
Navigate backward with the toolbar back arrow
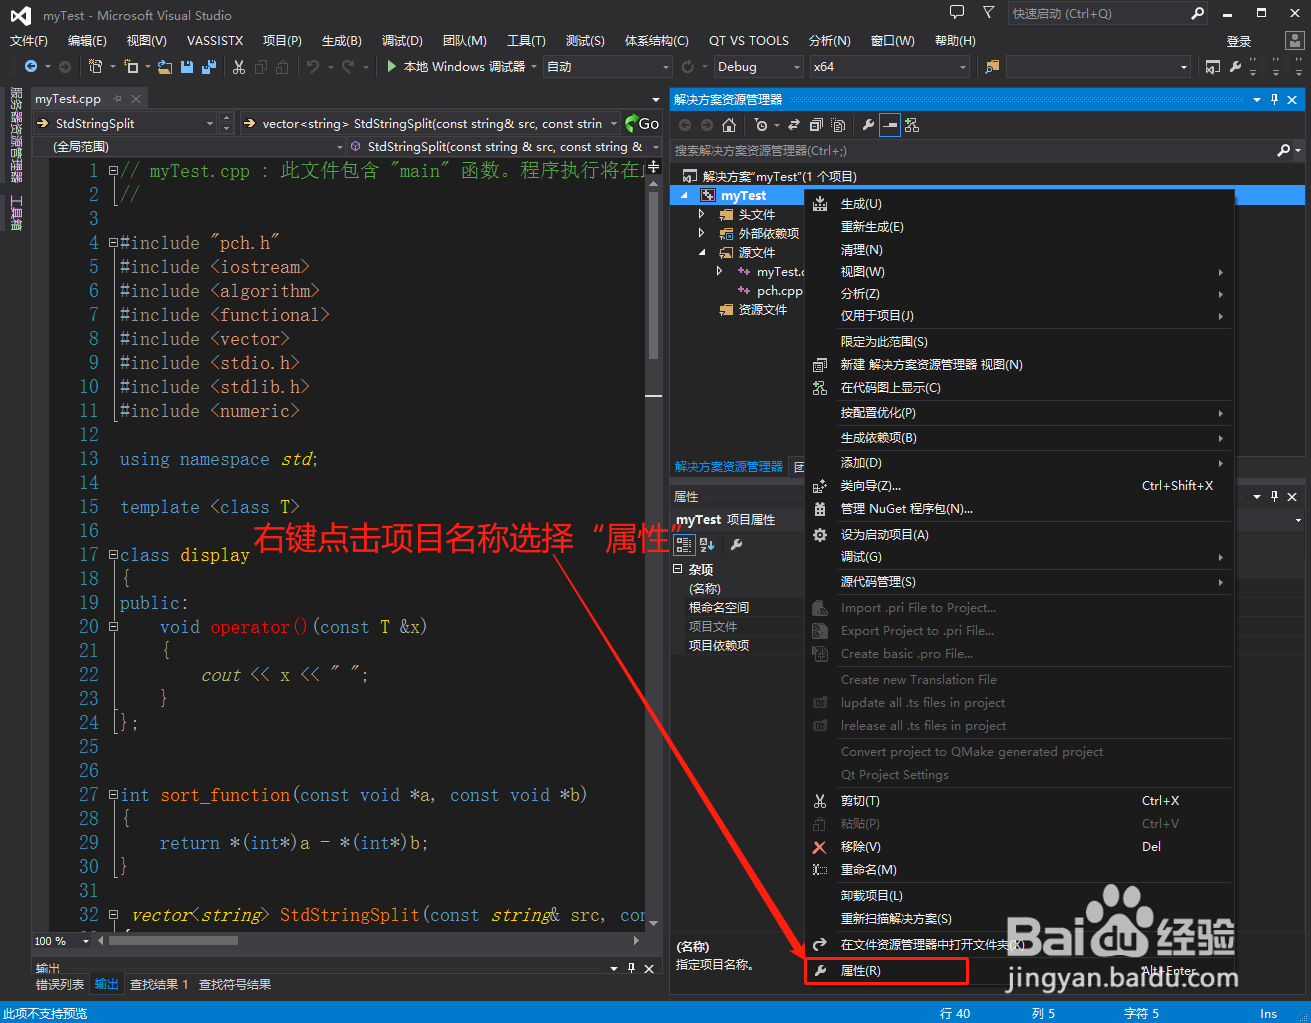pos(31,66)
